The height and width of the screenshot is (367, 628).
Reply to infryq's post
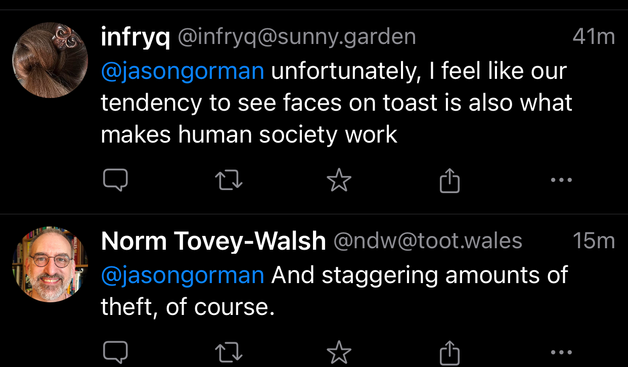tap(115, 179)
